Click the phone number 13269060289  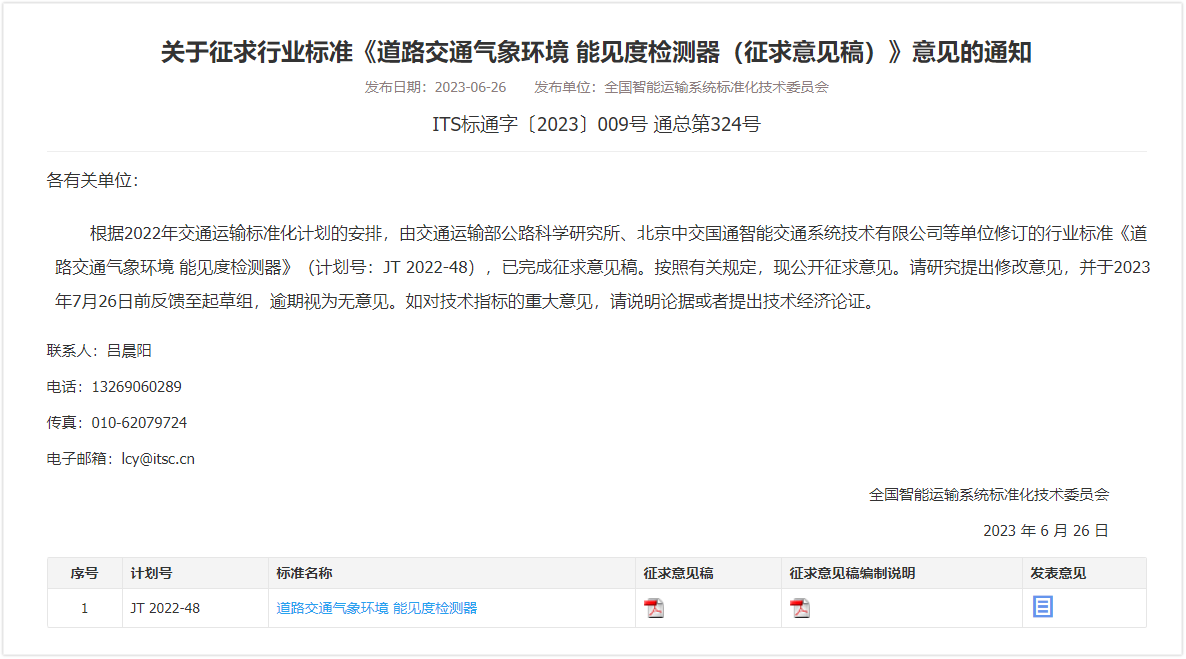136,387
